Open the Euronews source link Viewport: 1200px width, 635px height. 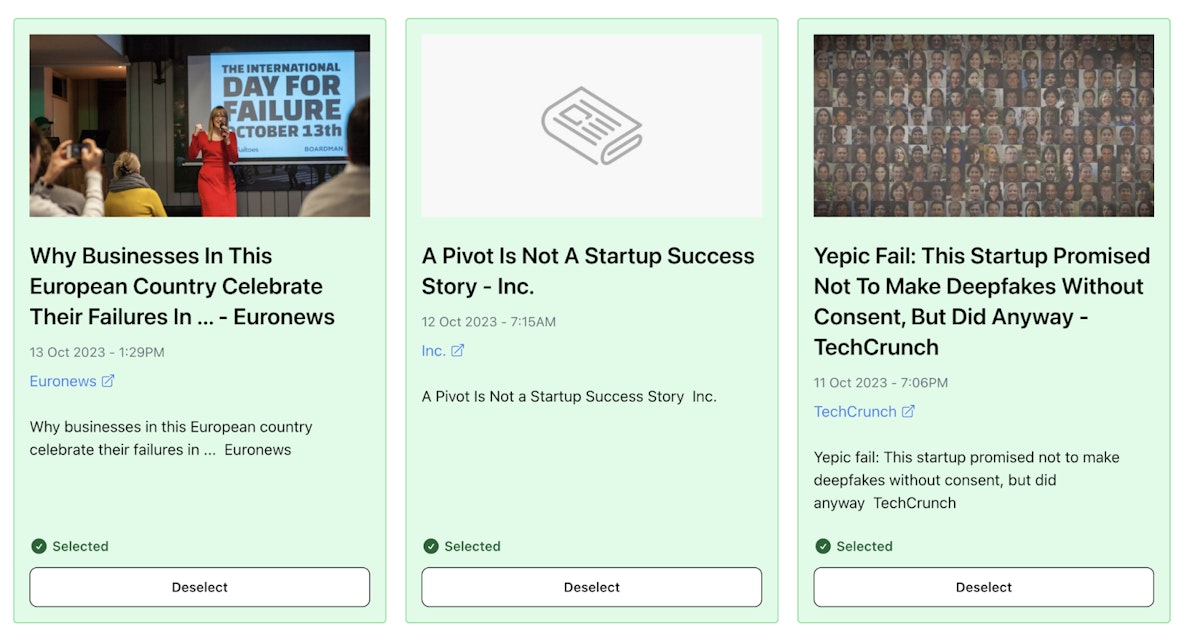click(63, 381)
